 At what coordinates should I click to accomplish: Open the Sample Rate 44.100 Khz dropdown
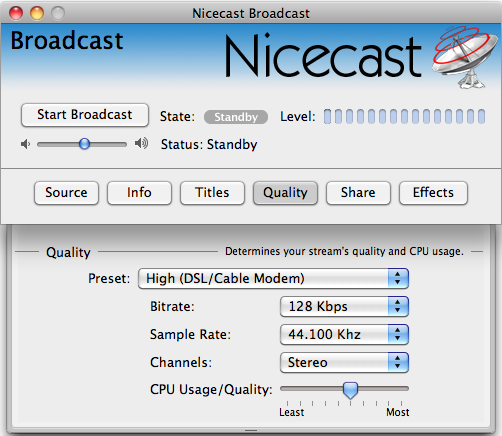[344, 334]
